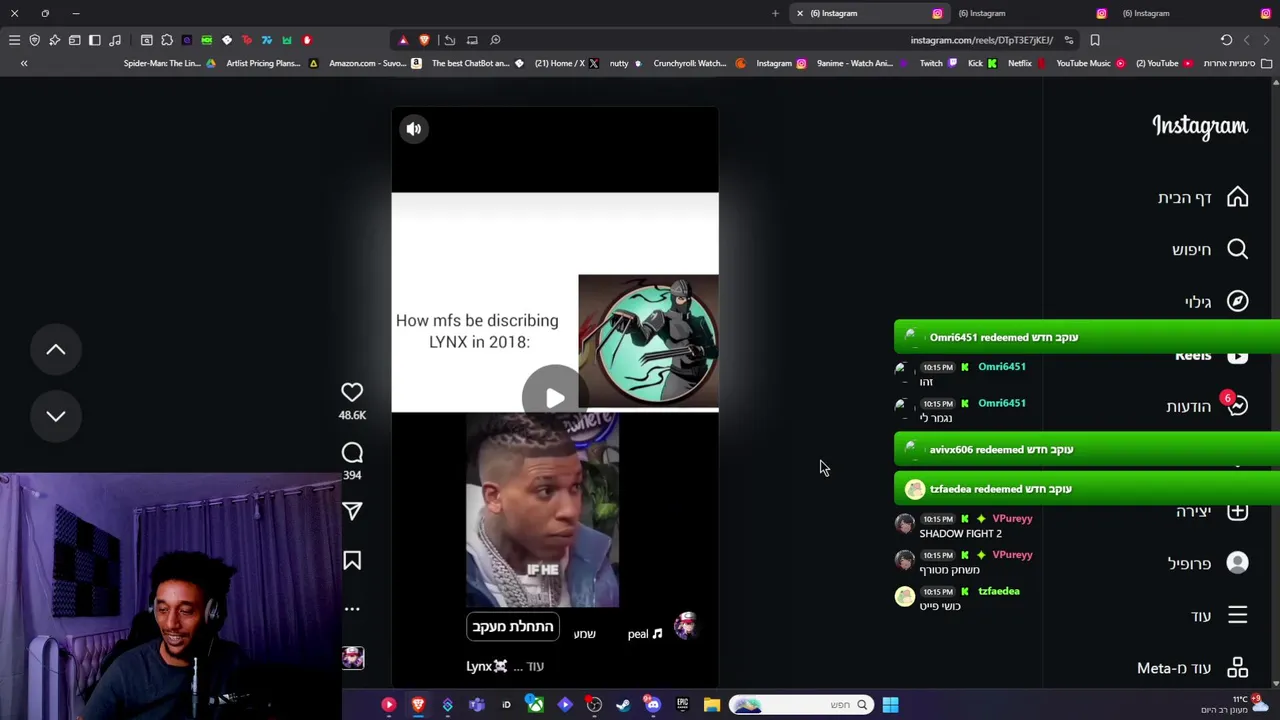Open 'יצירה' create in the sidebar
Viewport: 1280px width, 720px height.
[x=1212, y=511]
